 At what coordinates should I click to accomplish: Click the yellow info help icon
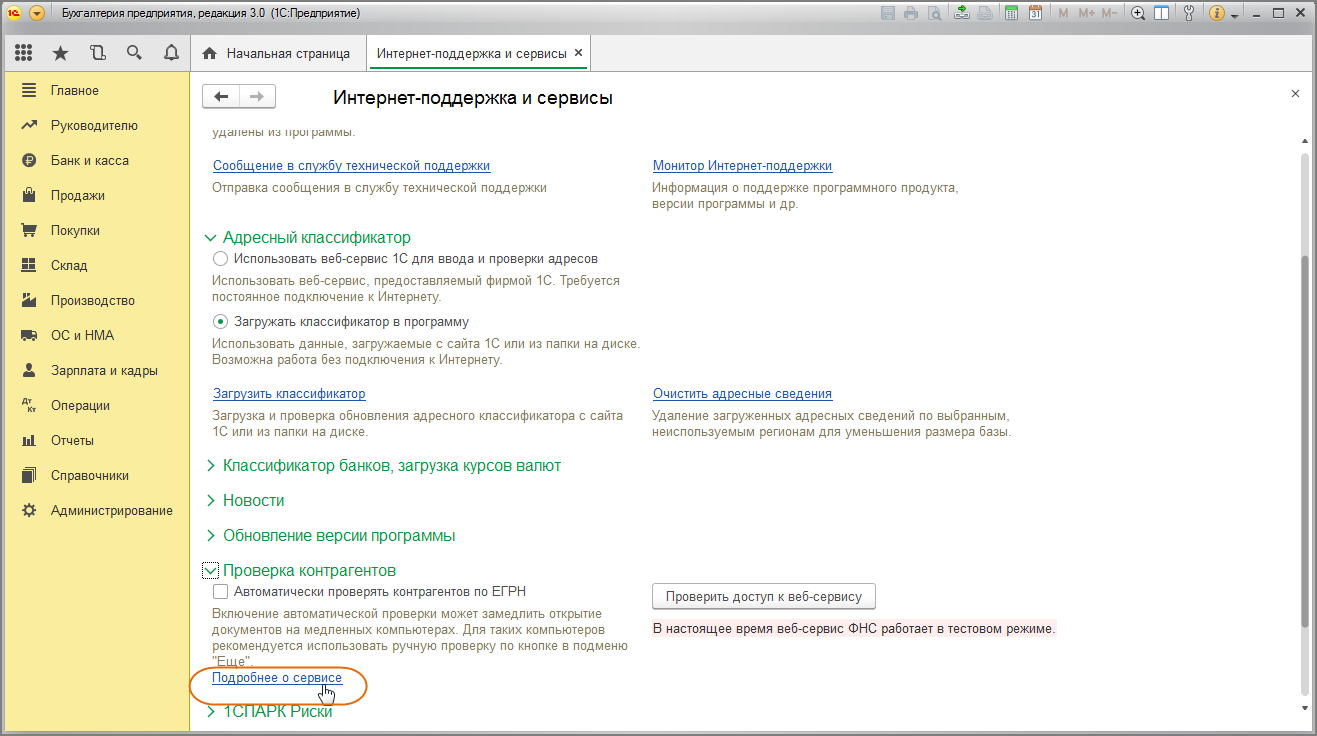coord(1217,14)
